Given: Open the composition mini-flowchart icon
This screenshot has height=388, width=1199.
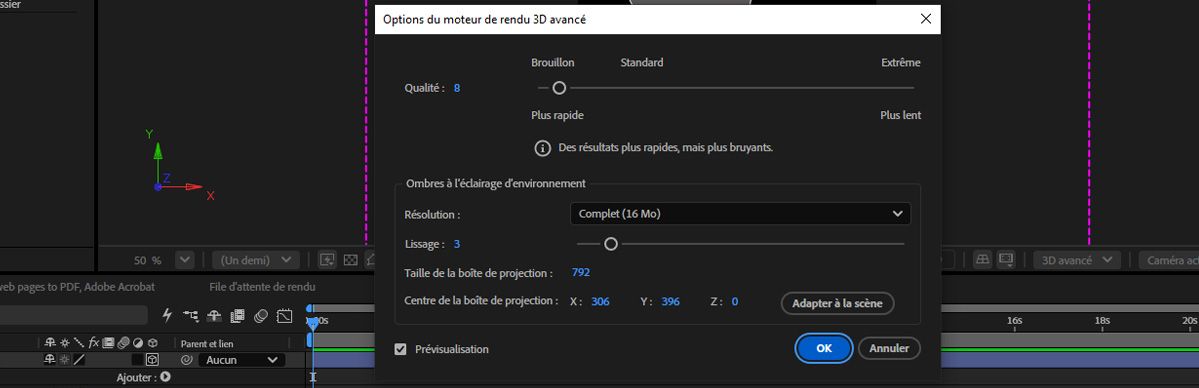Looking at the screenshot, I should pyautogui.click(x=191, y=315).
